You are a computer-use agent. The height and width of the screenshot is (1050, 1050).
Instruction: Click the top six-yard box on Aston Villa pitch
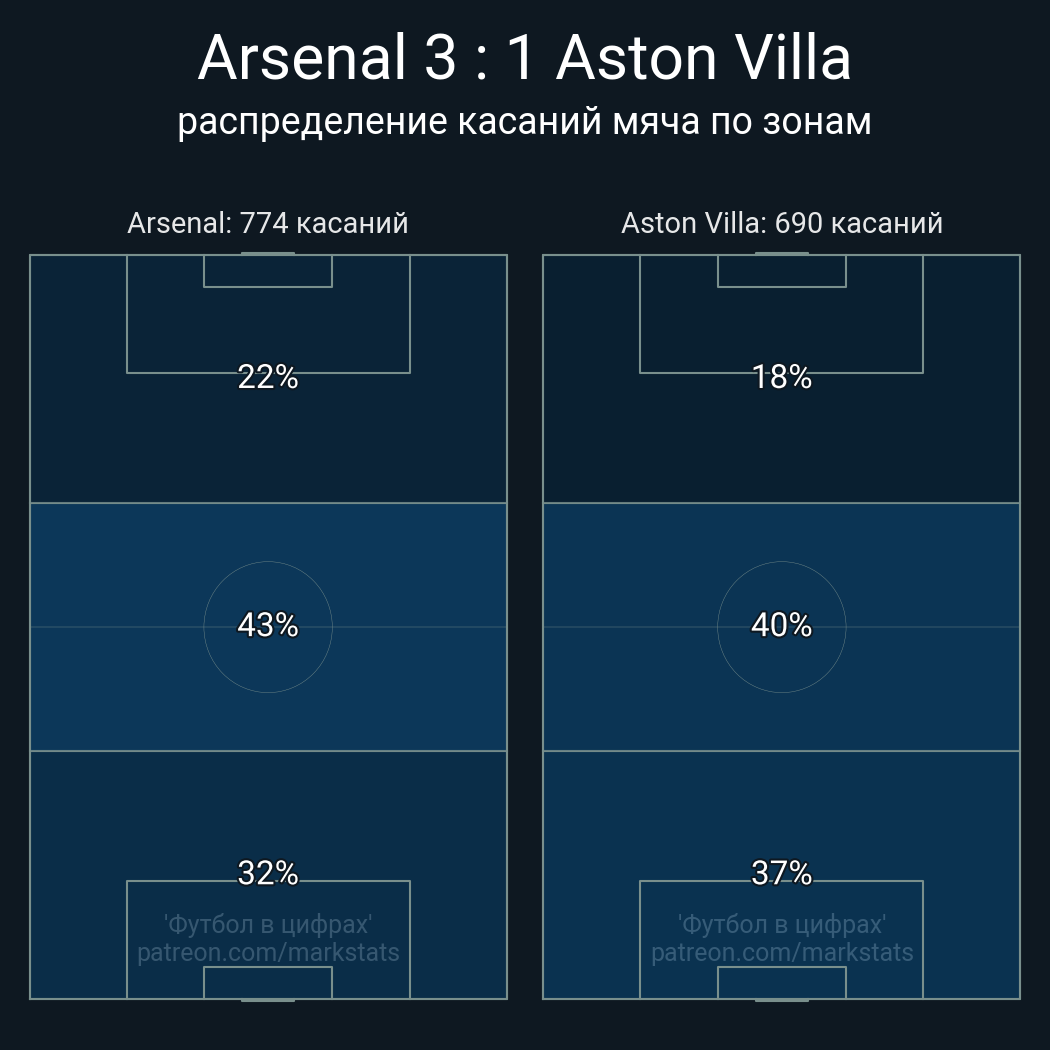[781, 271]
